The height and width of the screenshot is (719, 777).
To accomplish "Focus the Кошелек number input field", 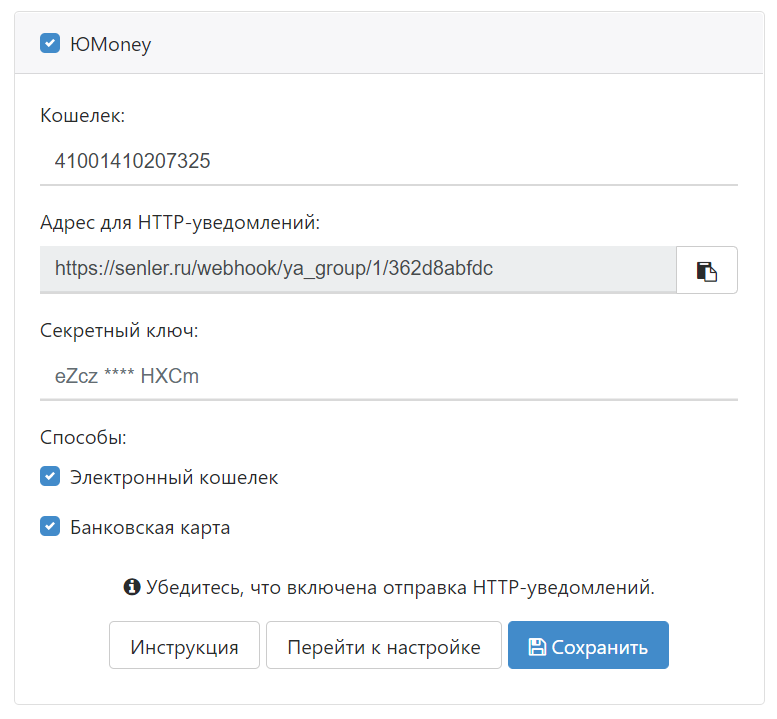I will click(388, 160).
